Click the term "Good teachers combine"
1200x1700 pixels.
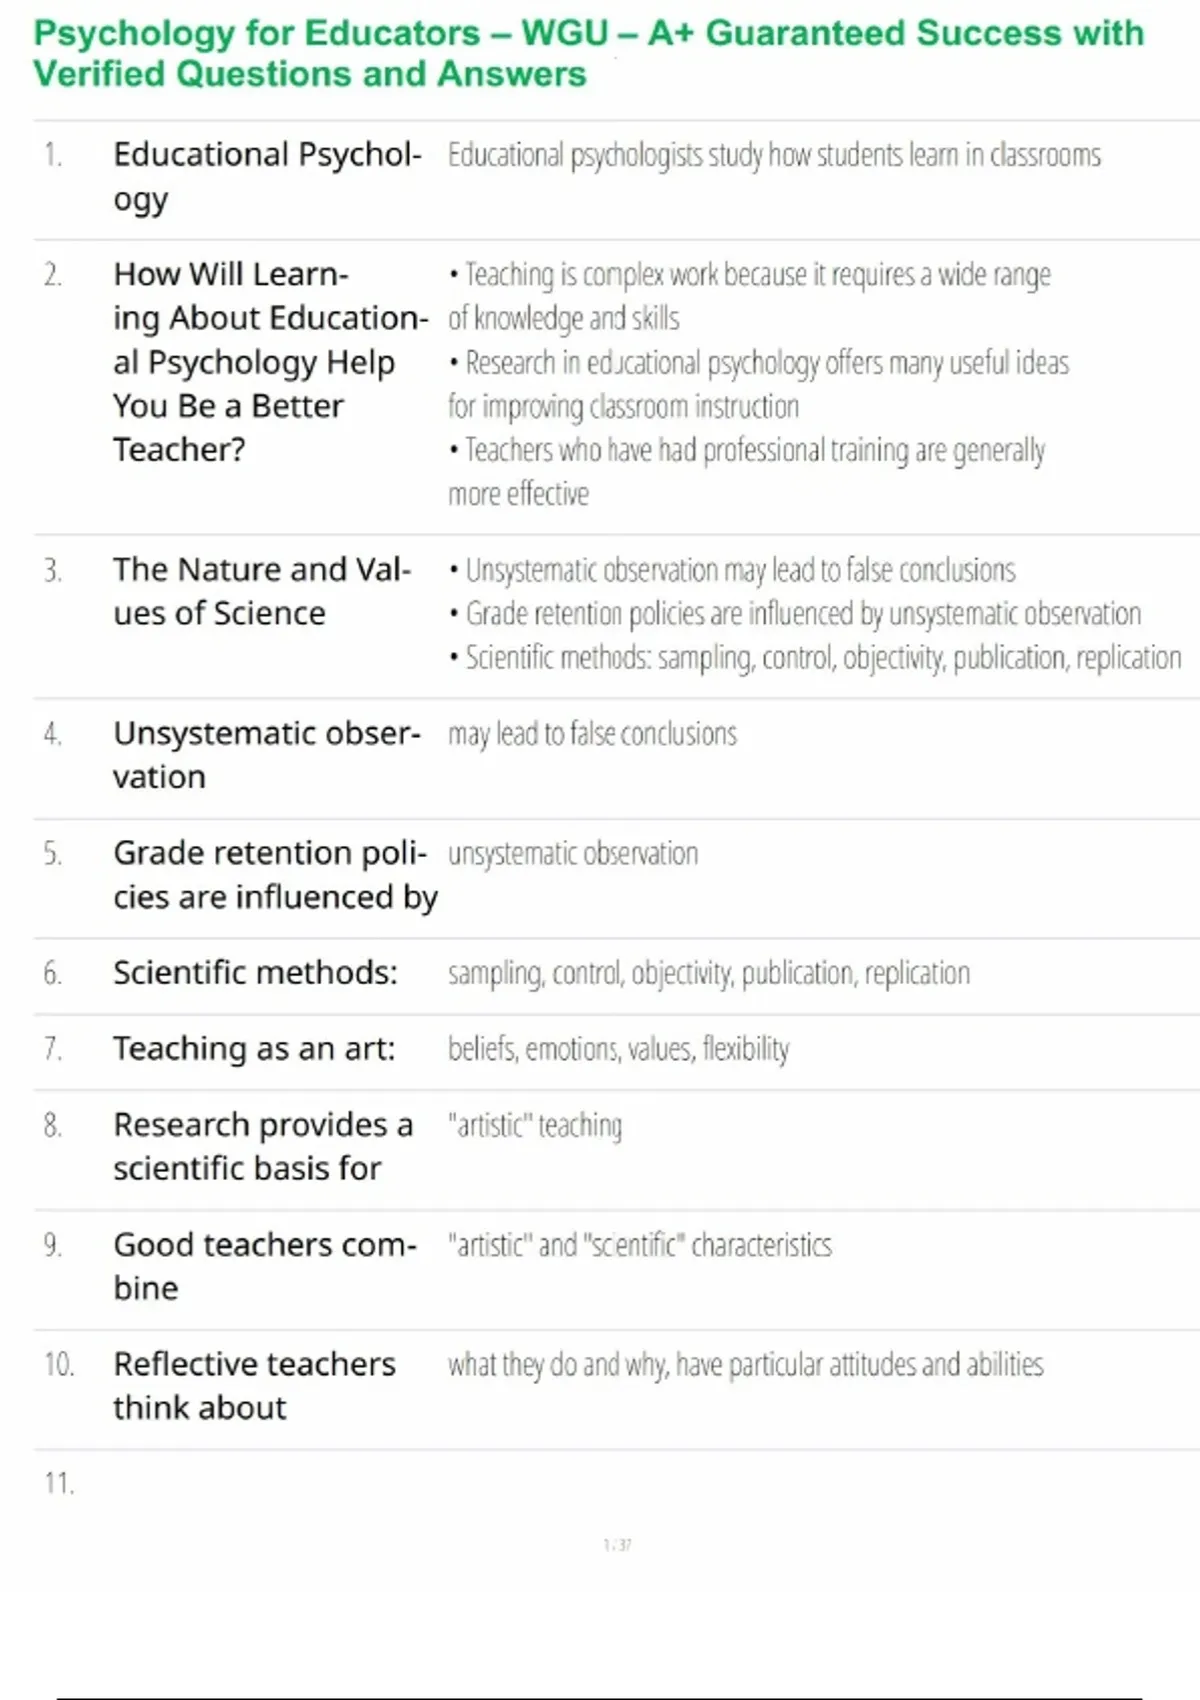tap(264, 1265)
